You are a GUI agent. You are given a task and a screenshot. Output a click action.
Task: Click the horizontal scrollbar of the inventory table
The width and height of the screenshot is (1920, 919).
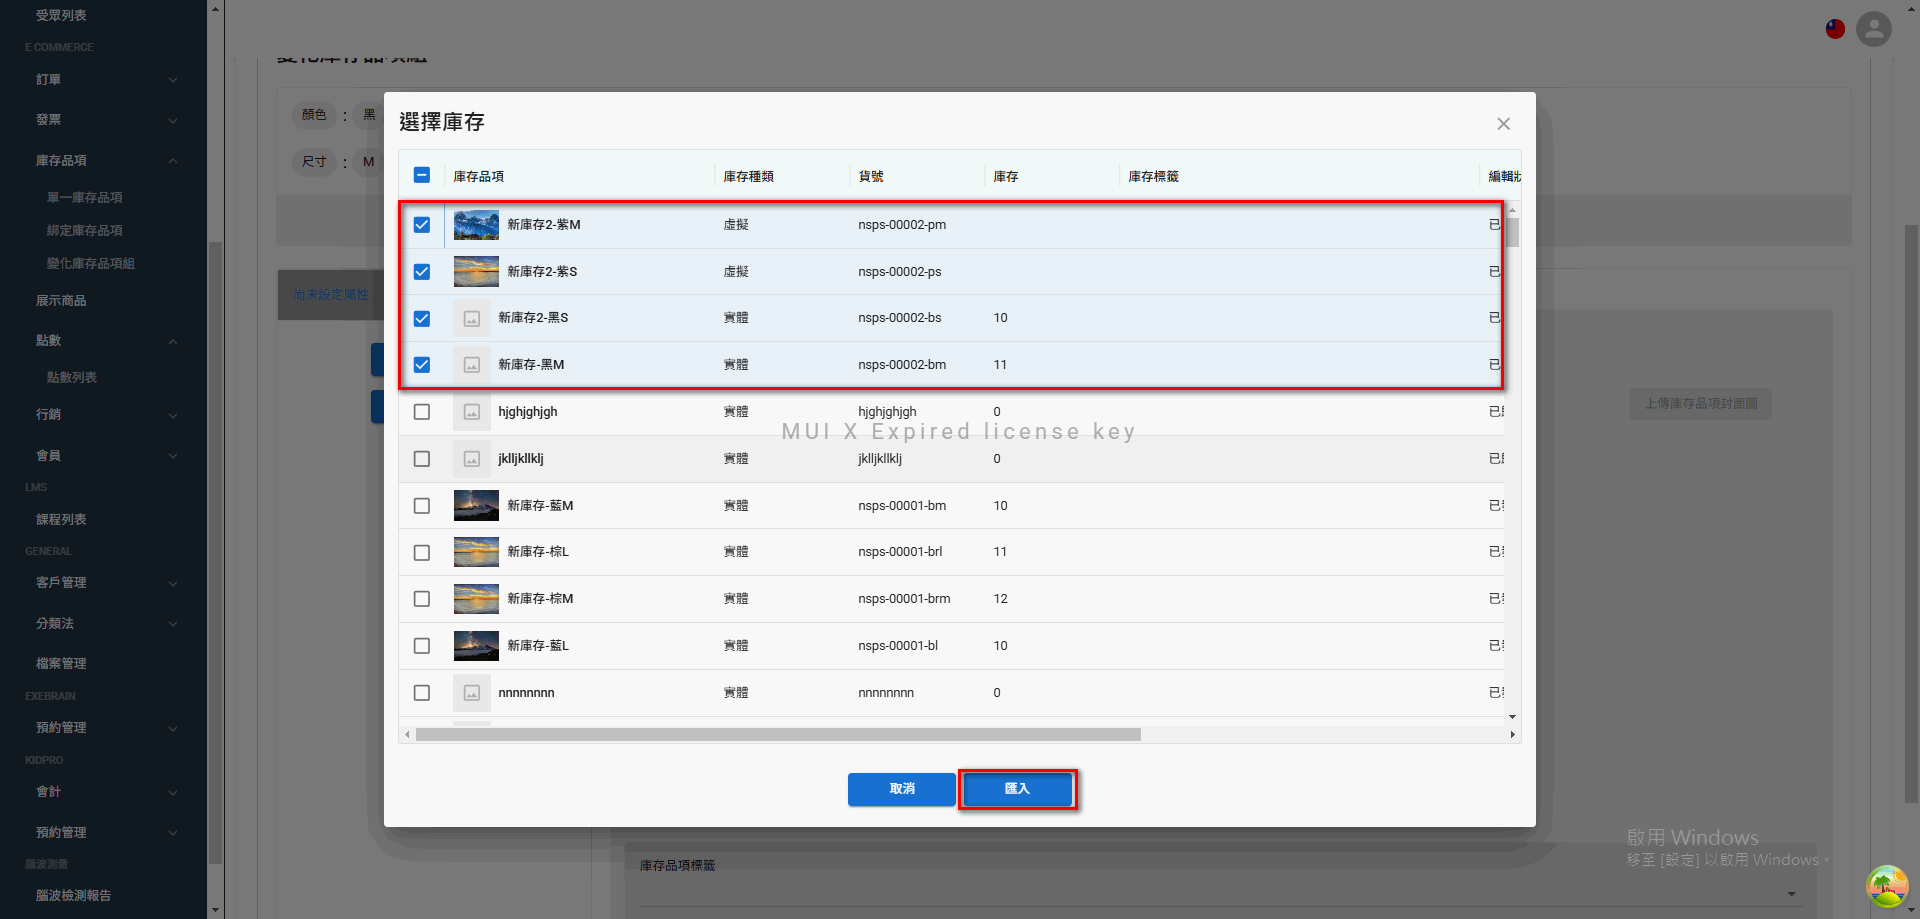click(778, 735)
